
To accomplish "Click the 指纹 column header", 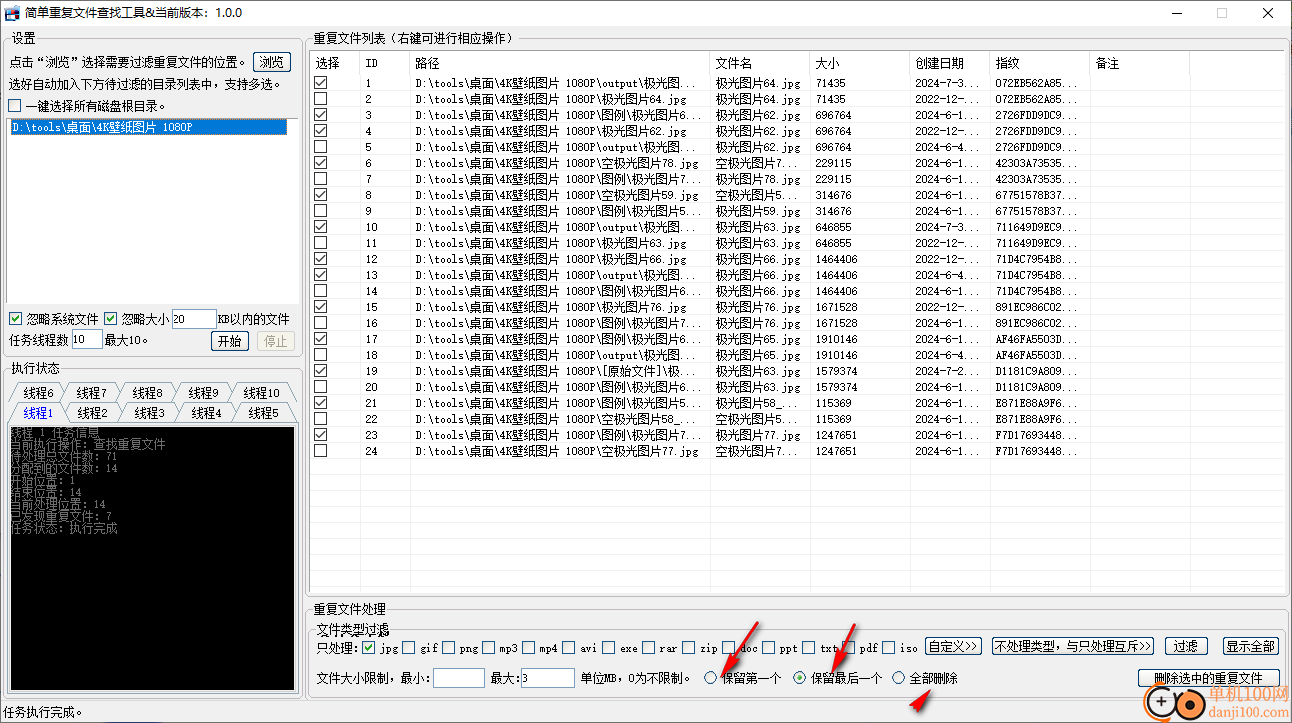I will [x=1040, y=63].
